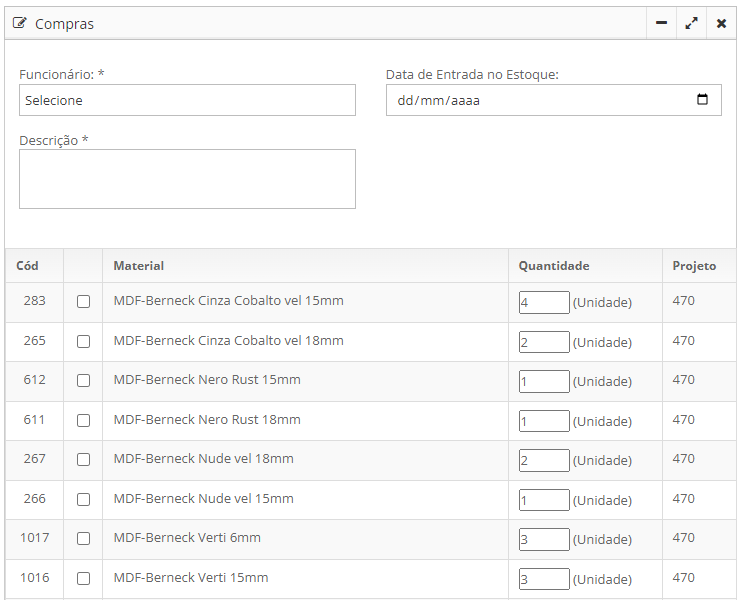Click quantity input for Verti 15mm
Image resolution: width=743 pixels, height=600 pixels.
click(544, 579)
